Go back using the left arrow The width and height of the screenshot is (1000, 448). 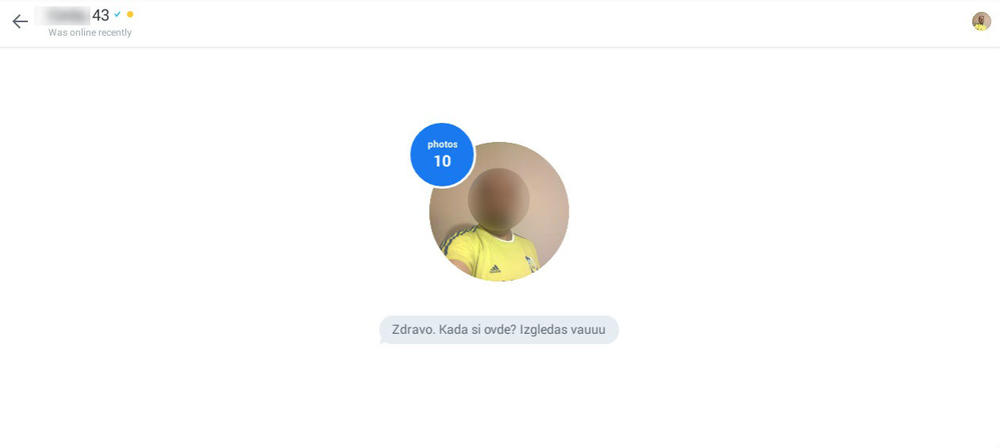click(x=20, y=22)
